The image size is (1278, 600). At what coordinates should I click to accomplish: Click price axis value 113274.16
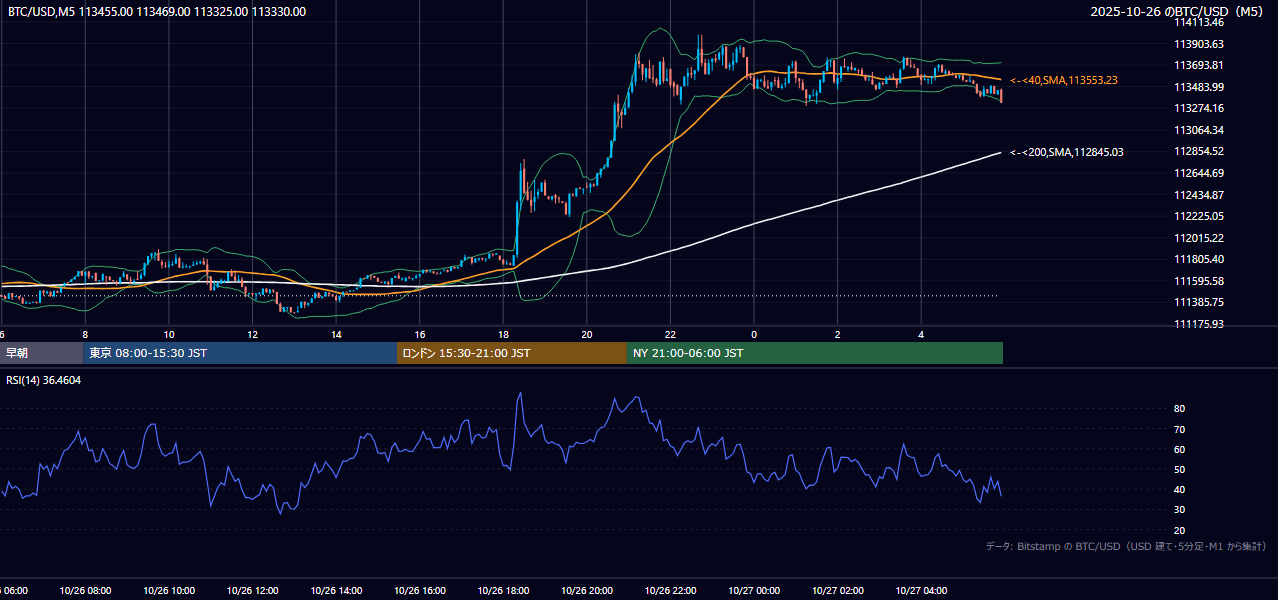click(x=1198, y=108)
